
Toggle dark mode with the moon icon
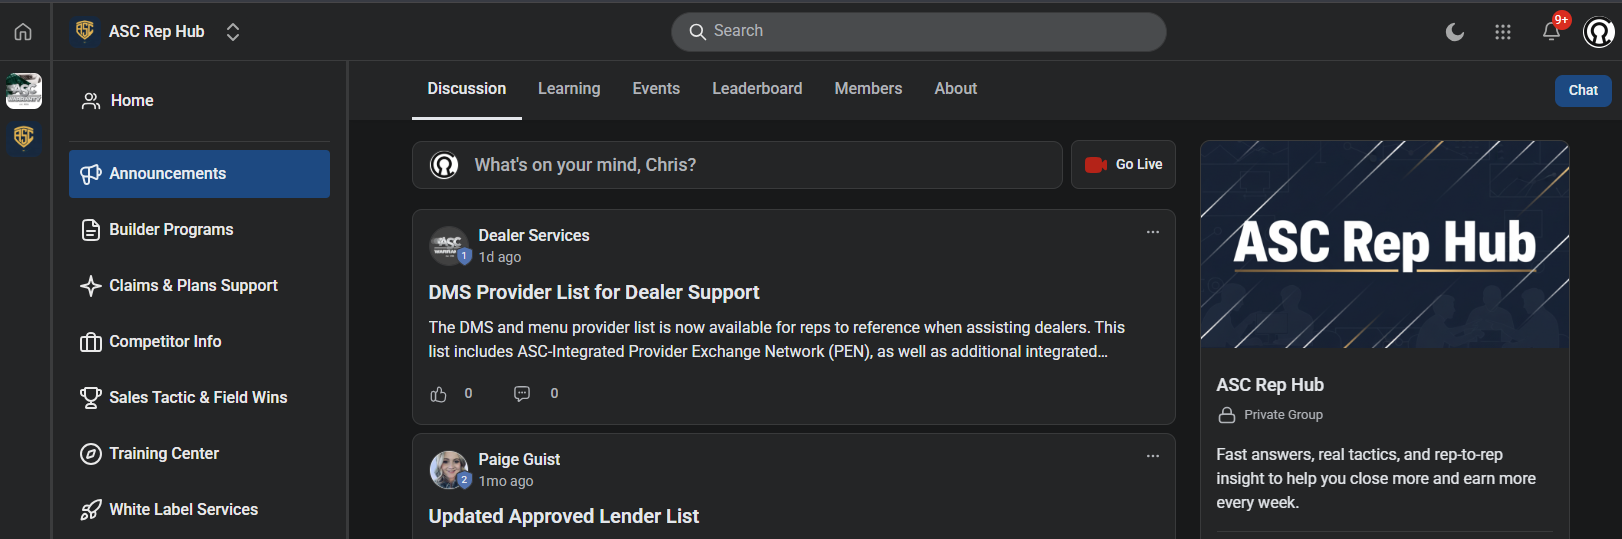click(x=1455, y=32)
